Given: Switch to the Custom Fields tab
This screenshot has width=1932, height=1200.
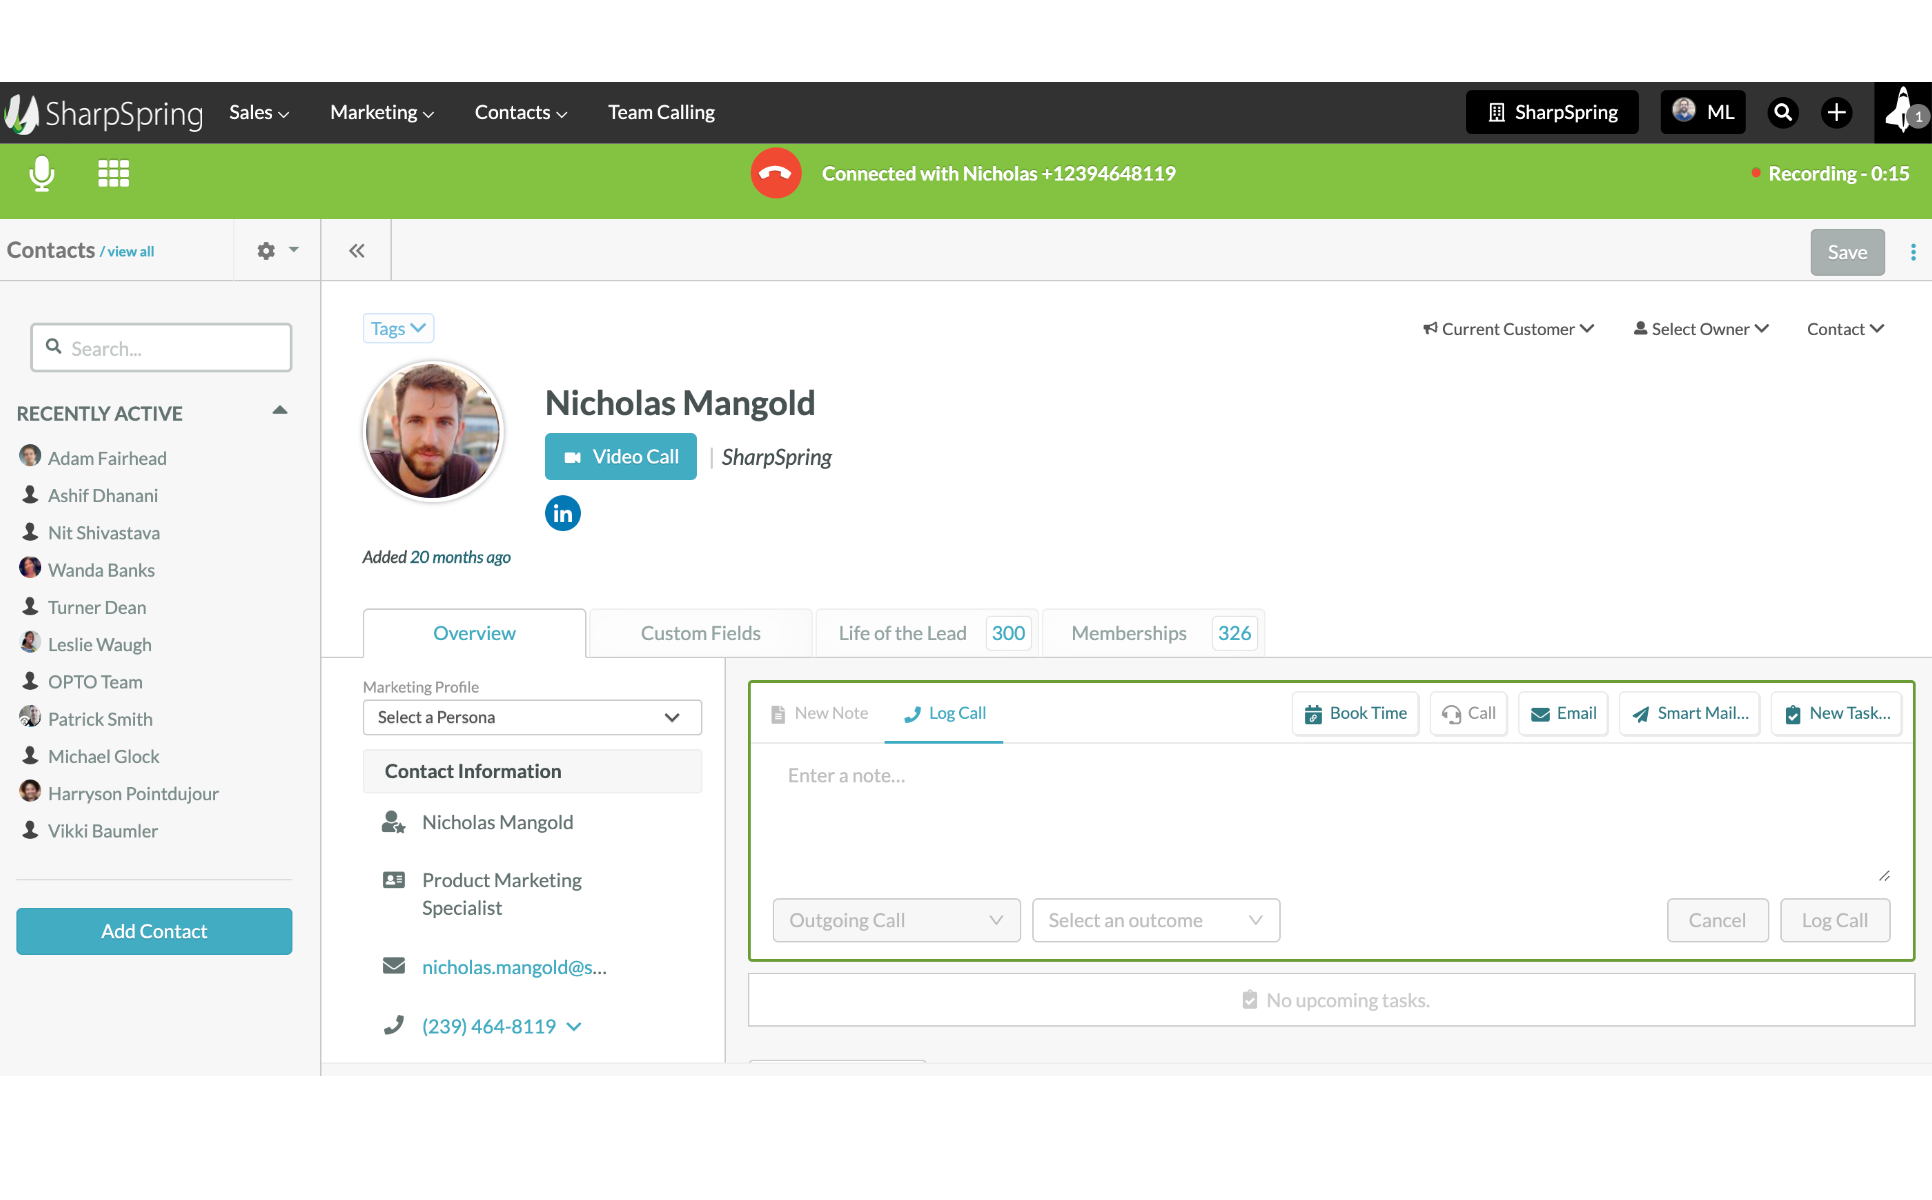Looking at the screenshot, I should click(x=700, y=633).
